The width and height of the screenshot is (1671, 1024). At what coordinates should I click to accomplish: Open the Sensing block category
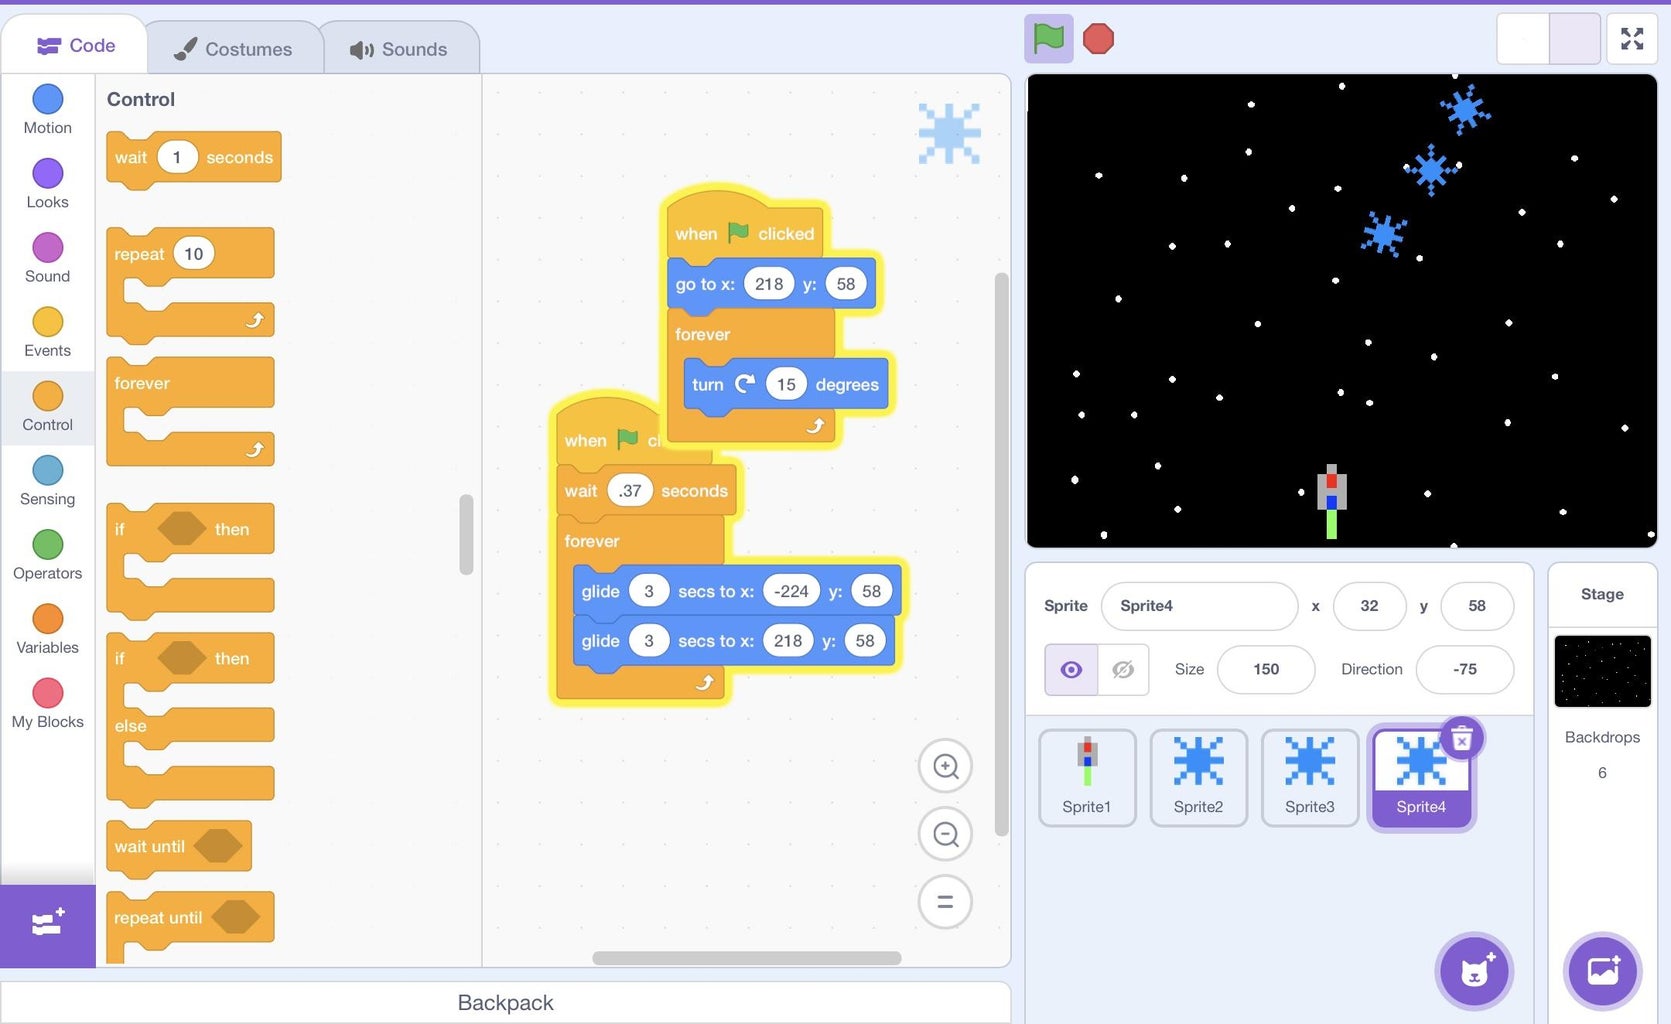[47, 480]
